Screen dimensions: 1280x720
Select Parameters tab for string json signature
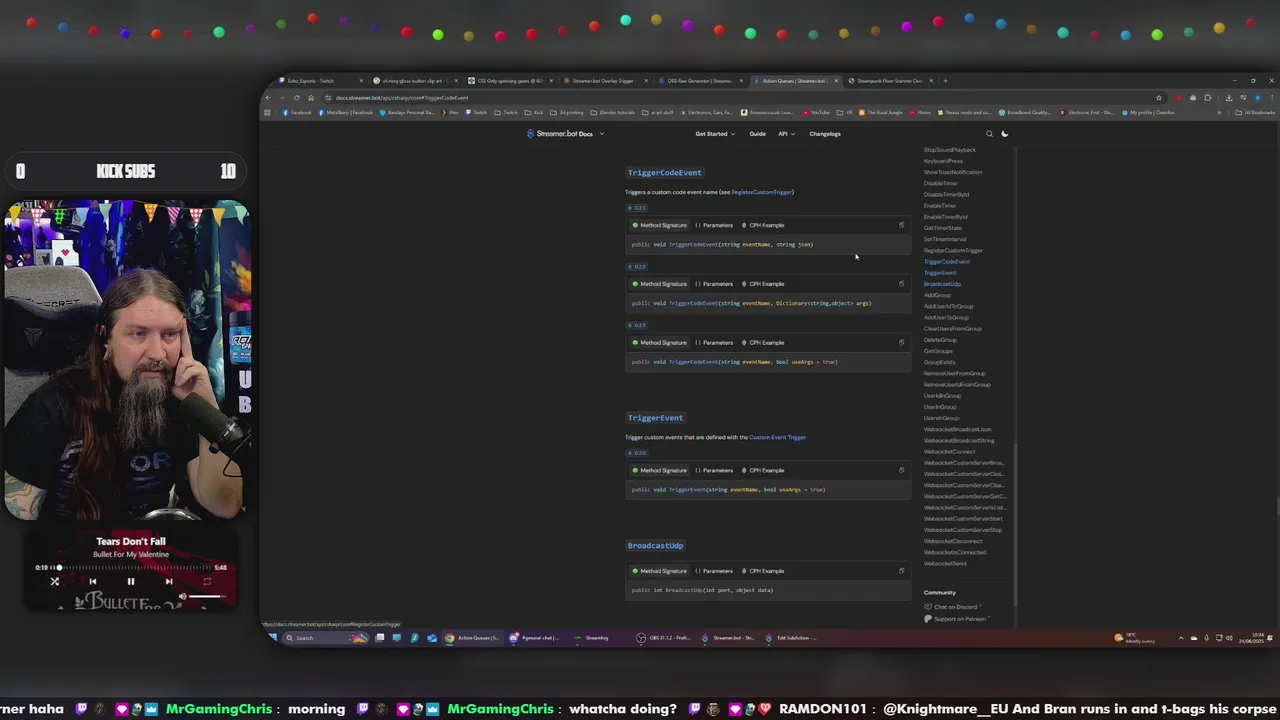[714, 225]
